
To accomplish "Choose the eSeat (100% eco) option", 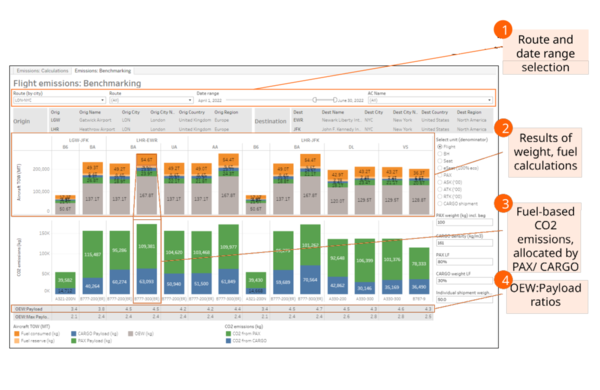I will (x=440, y=168).
